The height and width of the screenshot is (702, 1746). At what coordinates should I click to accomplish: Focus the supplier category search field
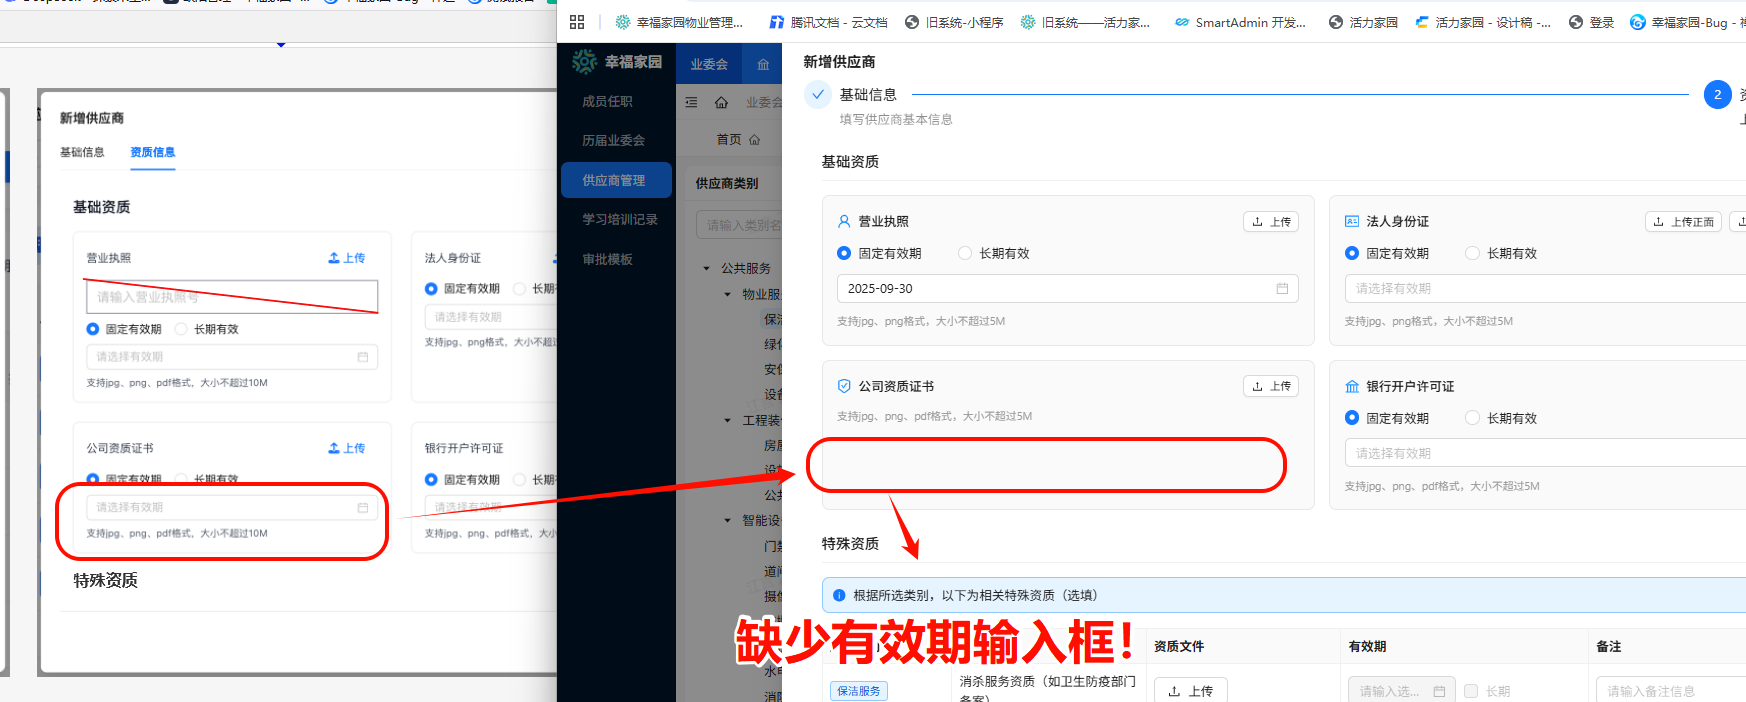(739, 225)
